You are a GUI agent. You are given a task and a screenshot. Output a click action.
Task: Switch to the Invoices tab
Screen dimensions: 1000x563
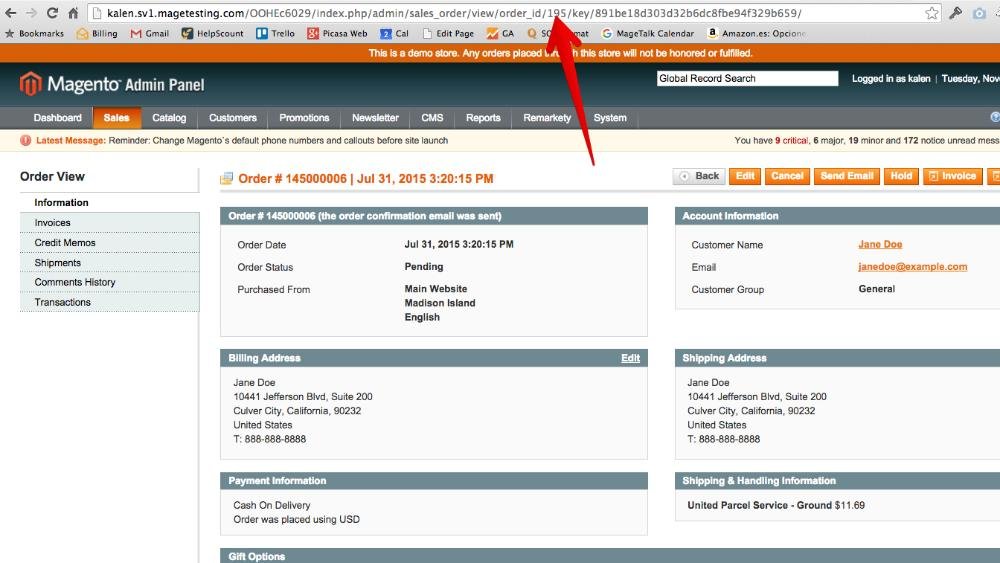point(53,223)
